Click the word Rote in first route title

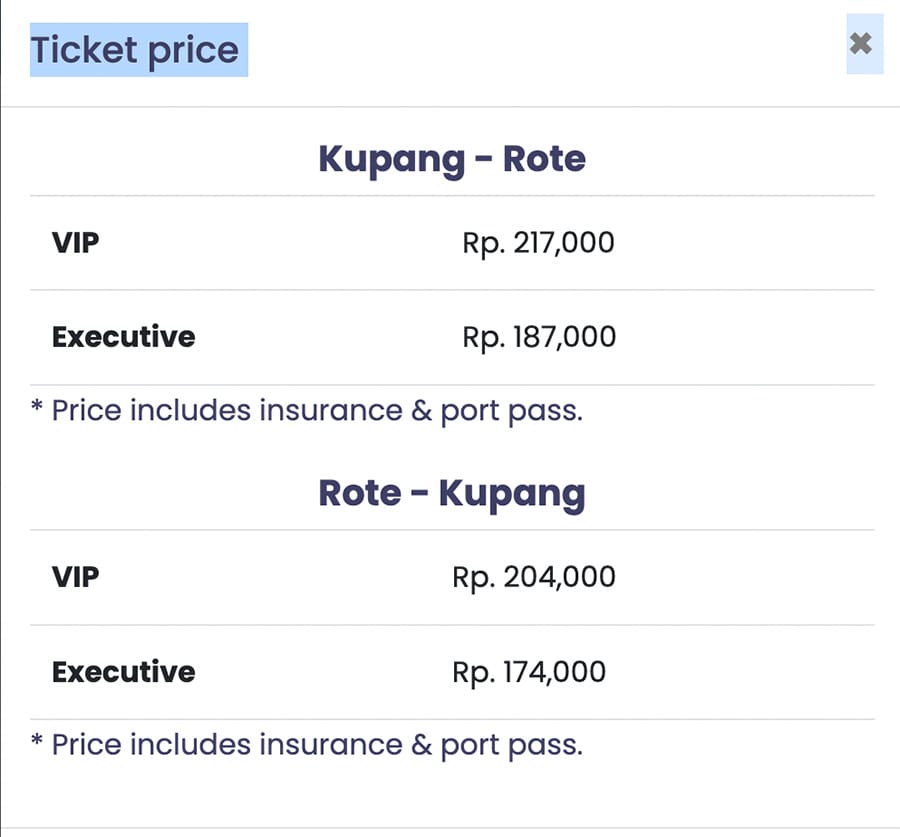pyautogui.click(x=544, y=158)
